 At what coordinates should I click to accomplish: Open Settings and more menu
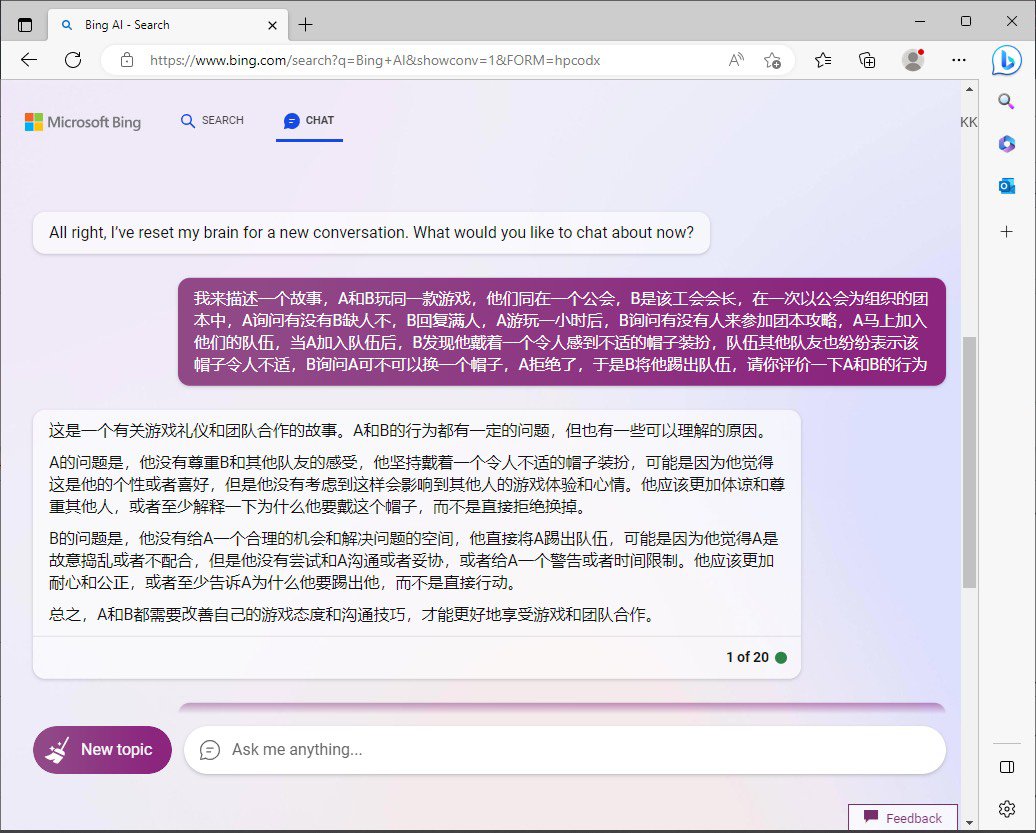tap(959, 60)
